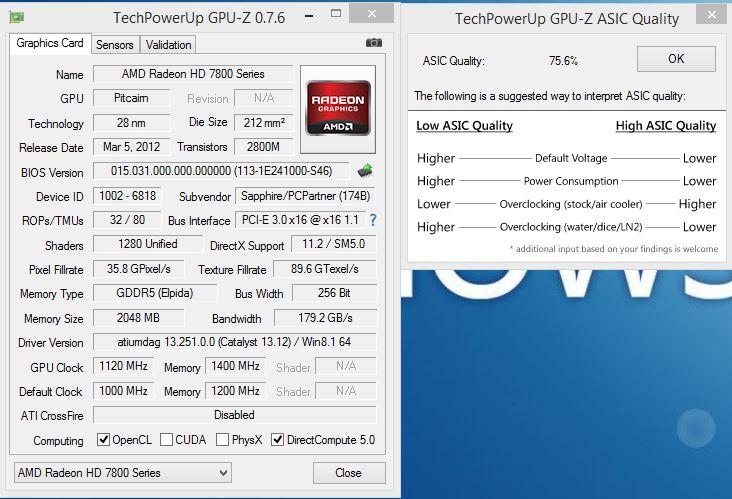The height and width of the screenshot is (499, 732).
Task: Click Bus Width value 256 Bit
Action: tap(334, 293)
